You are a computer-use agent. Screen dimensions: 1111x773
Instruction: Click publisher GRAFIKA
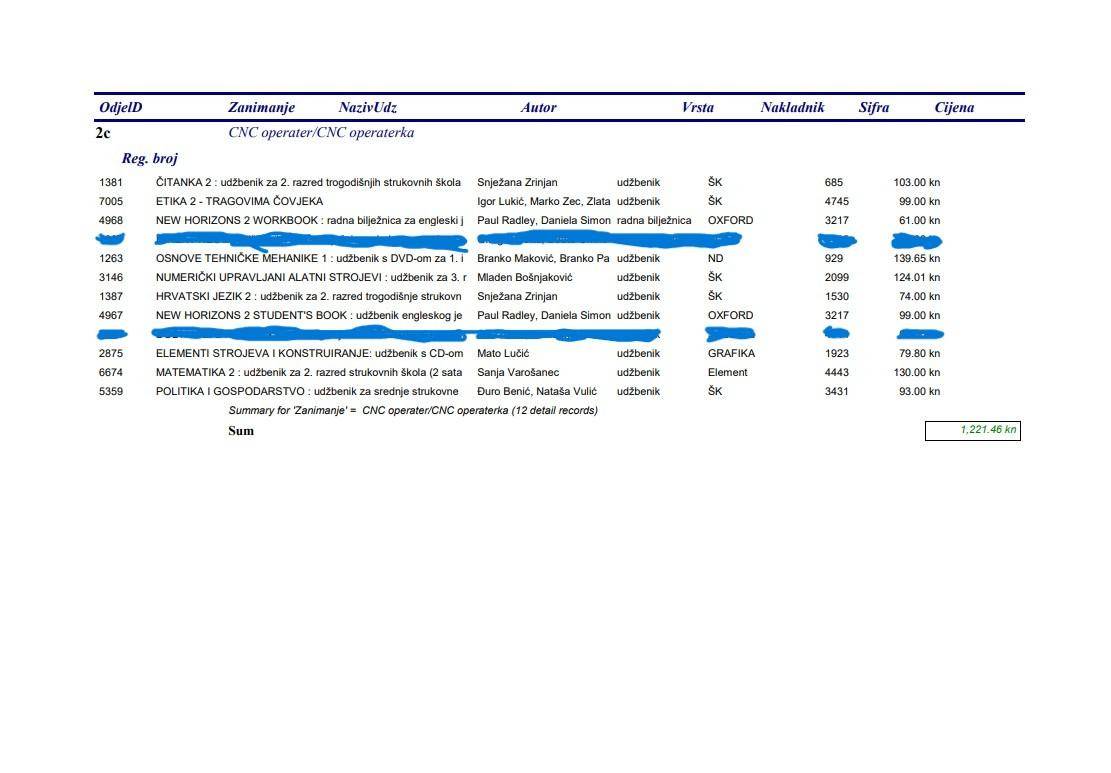(731, 354)
